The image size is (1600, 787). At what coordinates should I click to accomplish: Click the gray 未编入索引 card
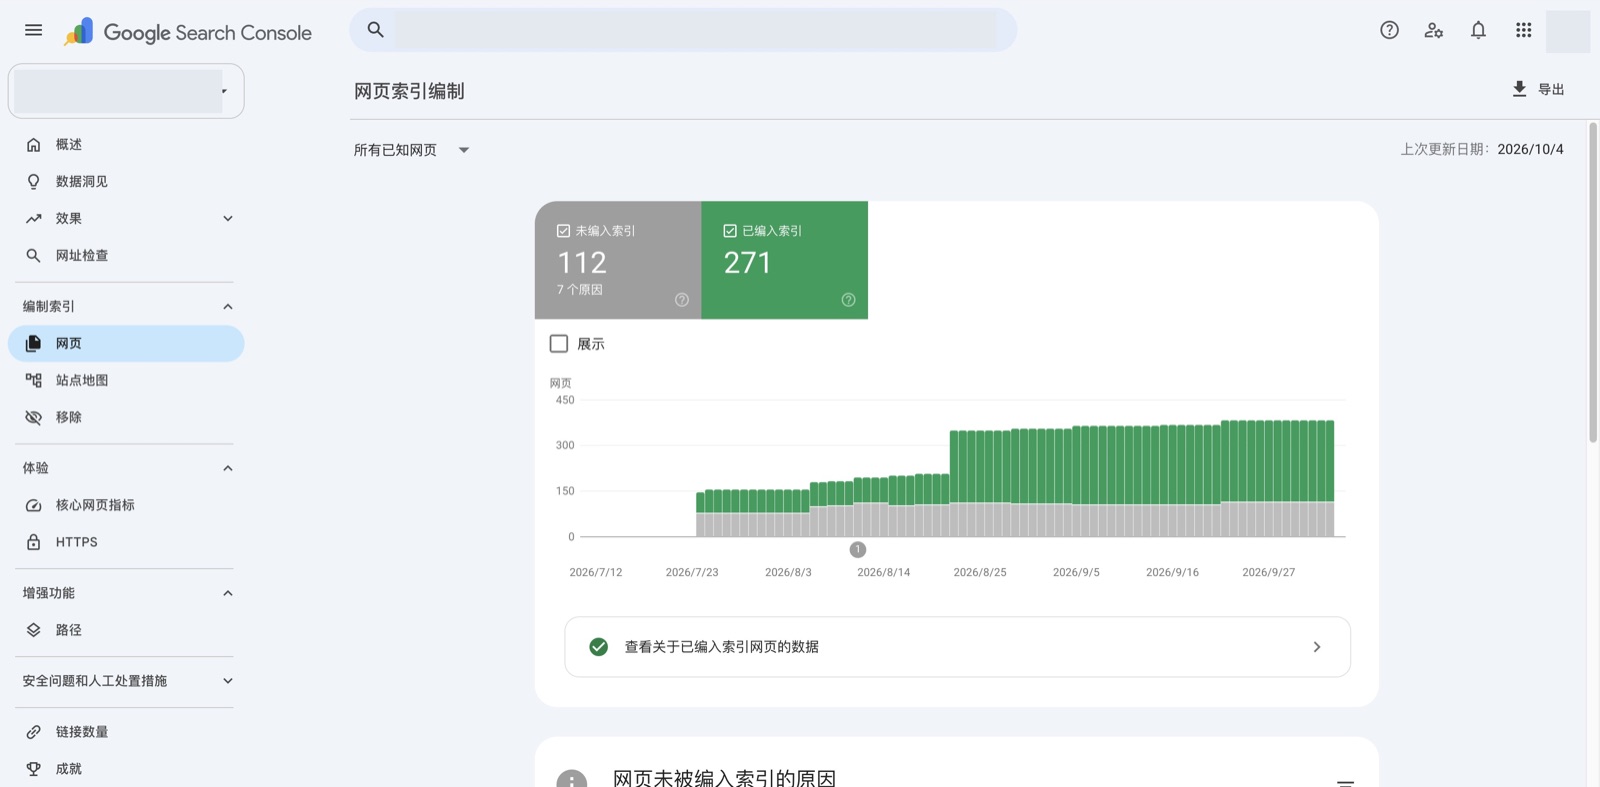pos(618,260)
